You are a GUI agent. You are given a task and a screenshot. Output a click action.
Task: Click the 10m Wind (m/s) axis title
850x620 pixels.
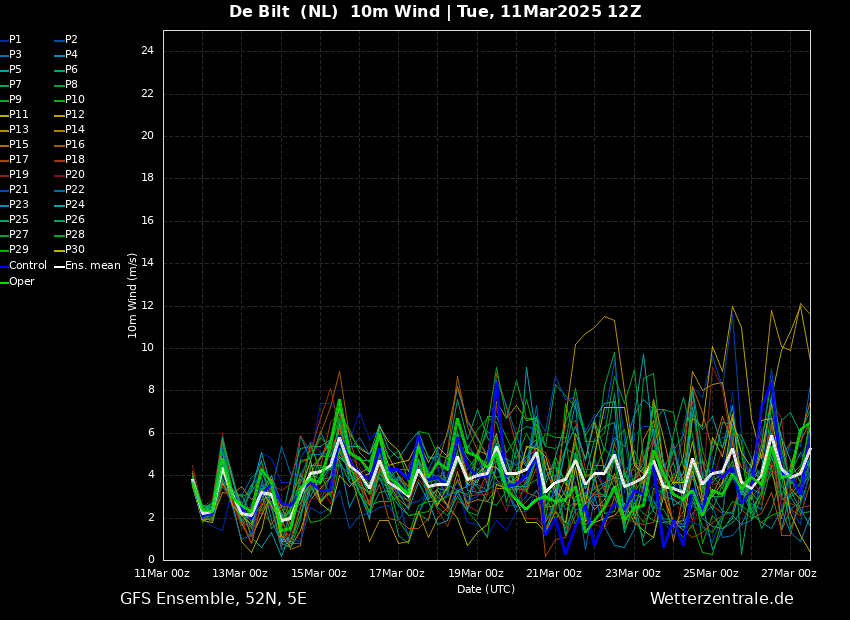click(132, 295)
